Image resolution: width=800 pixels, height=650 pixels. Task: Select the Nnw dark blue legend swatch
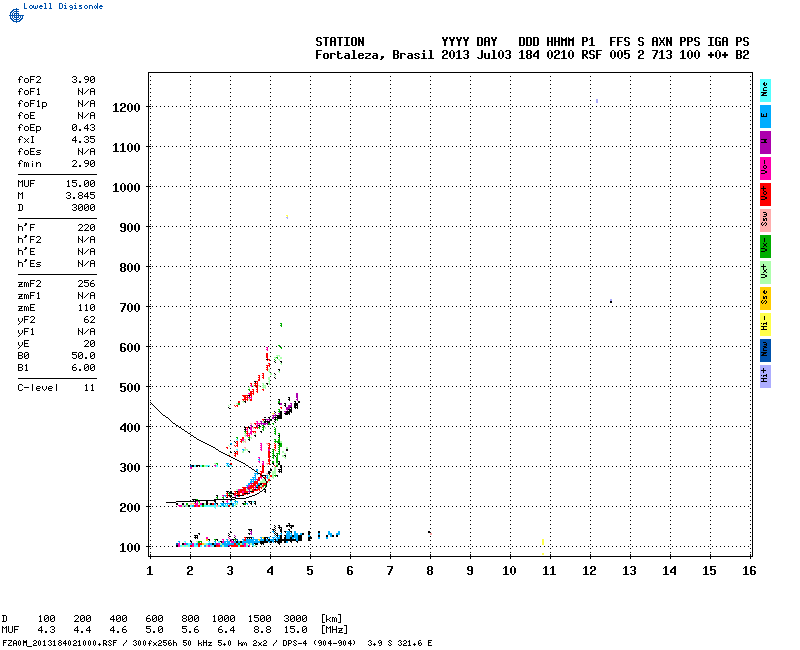coord(765,351)
